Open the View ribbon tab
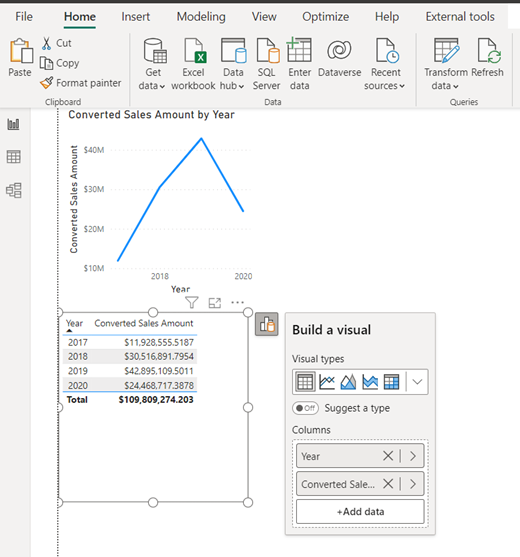 (x=264, y=17)
